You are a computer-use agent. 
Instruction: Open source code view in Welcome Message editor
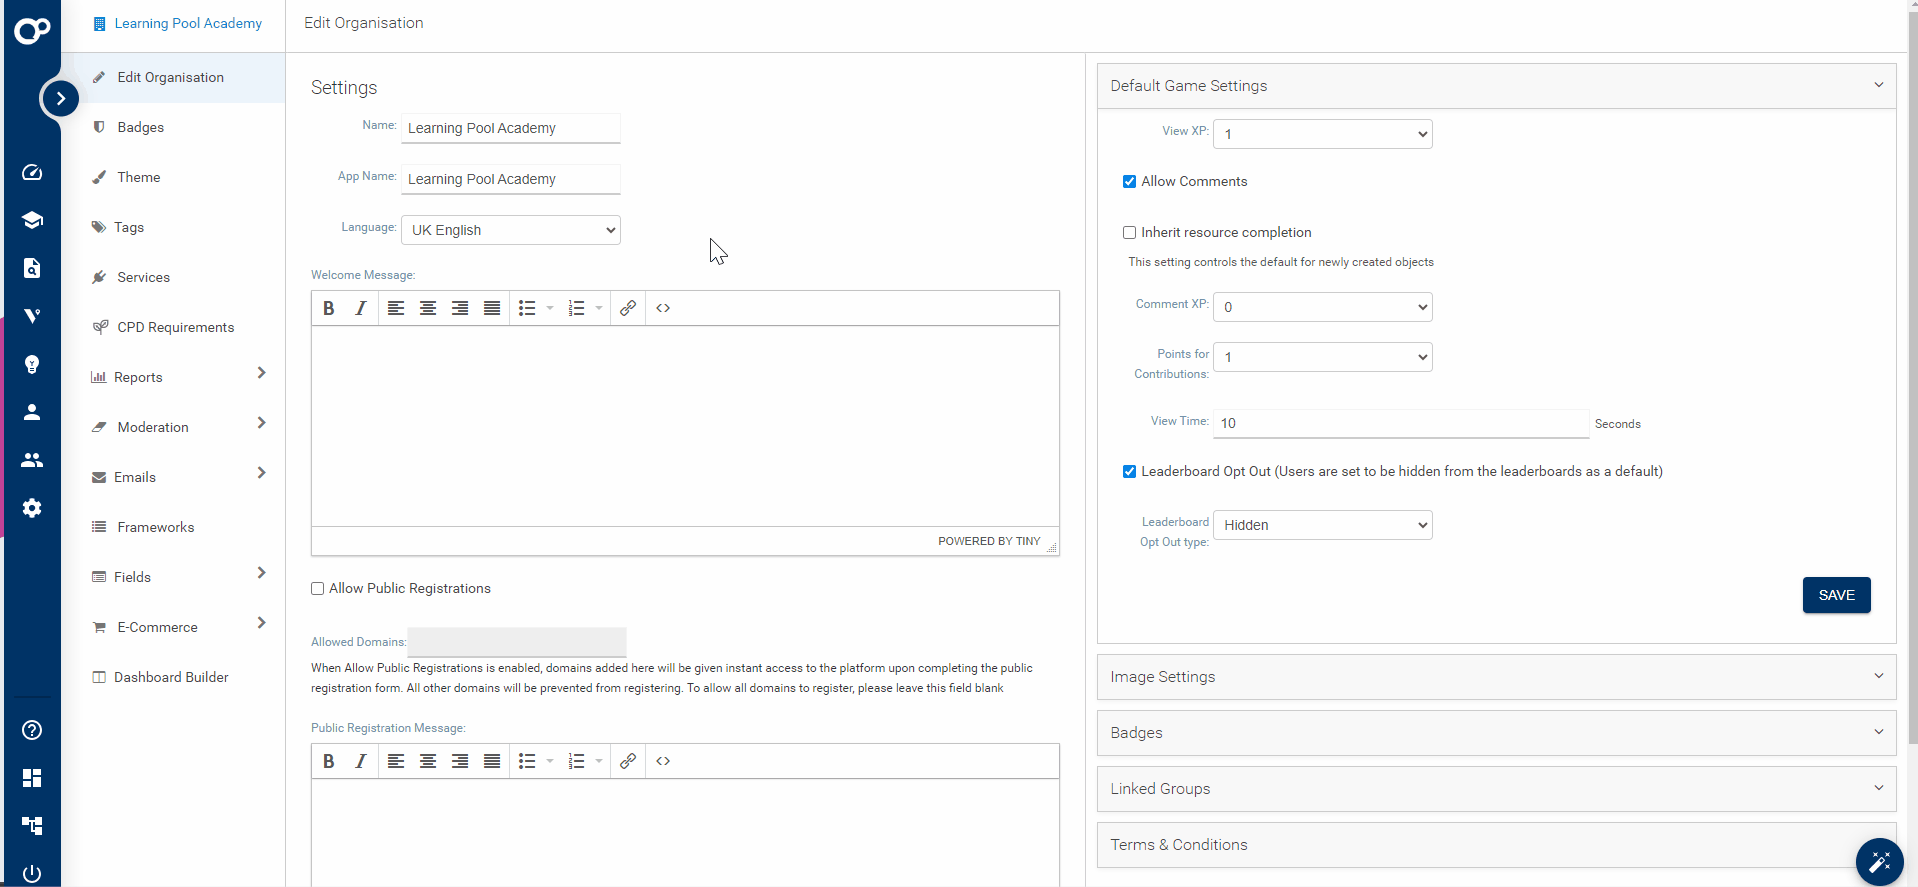(663, 308)
